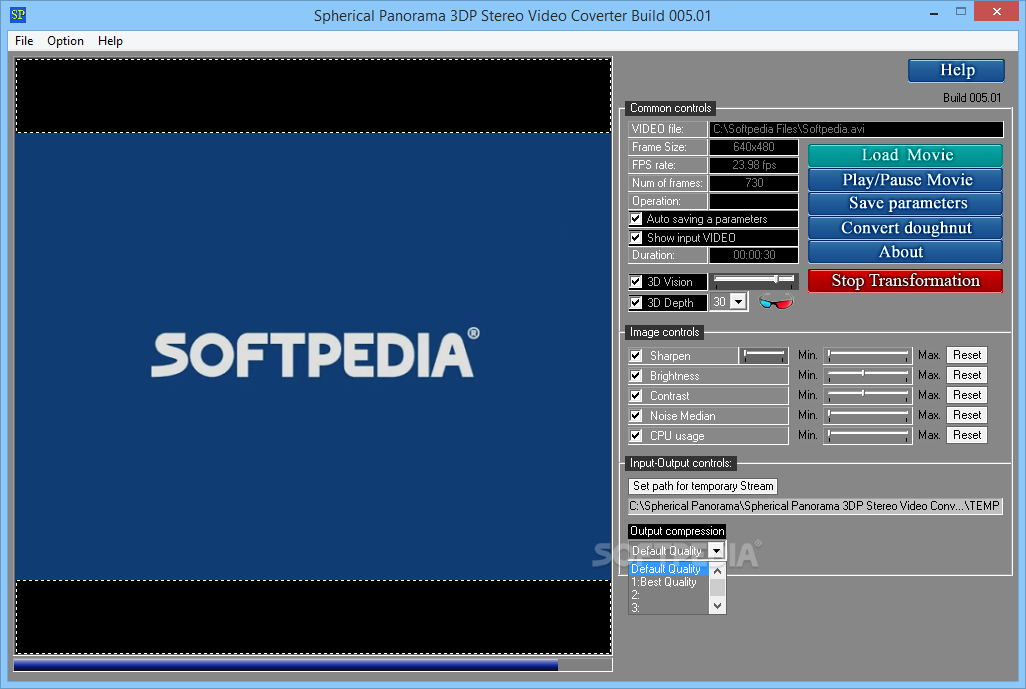Reset the Contrast setting
1026x689 pixels.
(966, 395)
